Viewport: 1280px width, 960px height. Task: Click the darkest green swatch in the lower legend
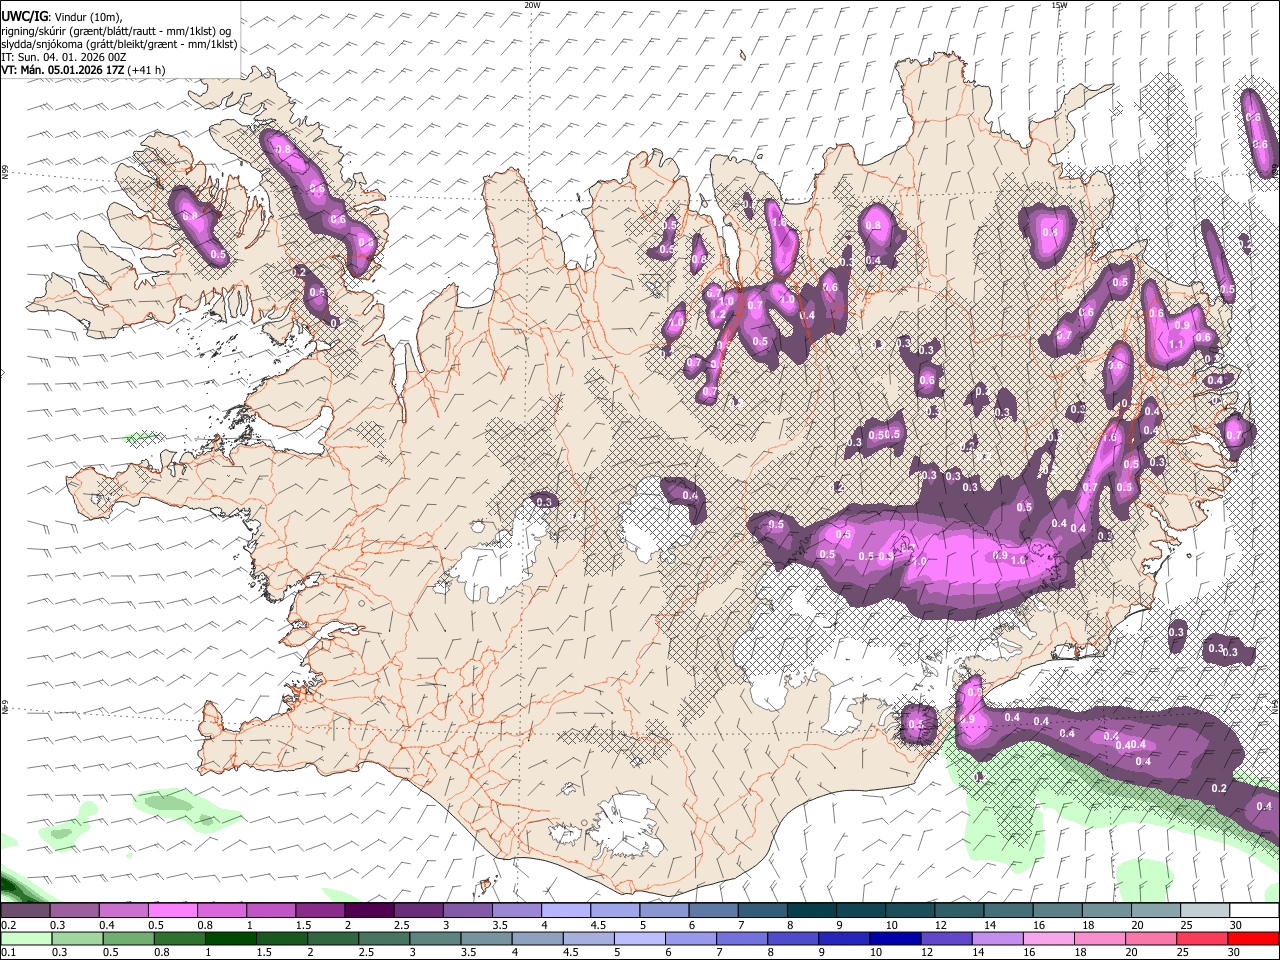[231, 939]
